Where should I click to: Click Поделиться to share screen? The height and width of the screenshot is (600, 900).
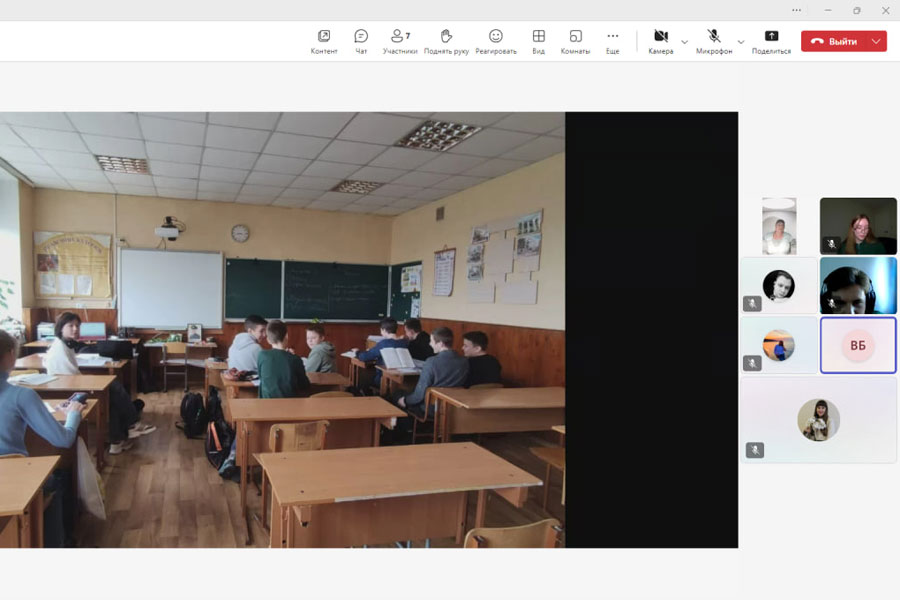pos(771,42)
